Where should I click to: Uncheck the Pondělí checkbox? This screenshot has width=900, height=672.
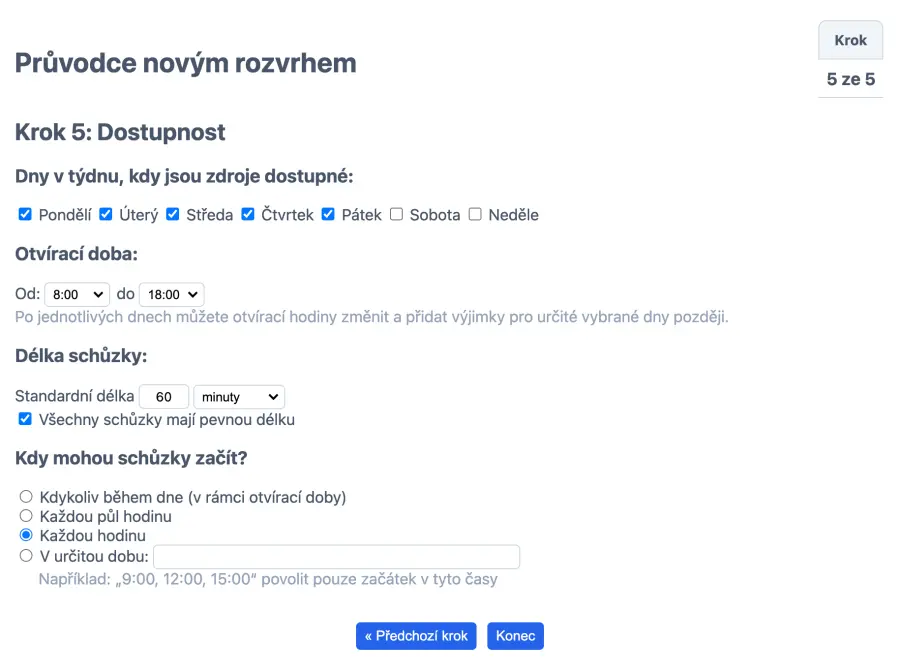click(26, 214)
